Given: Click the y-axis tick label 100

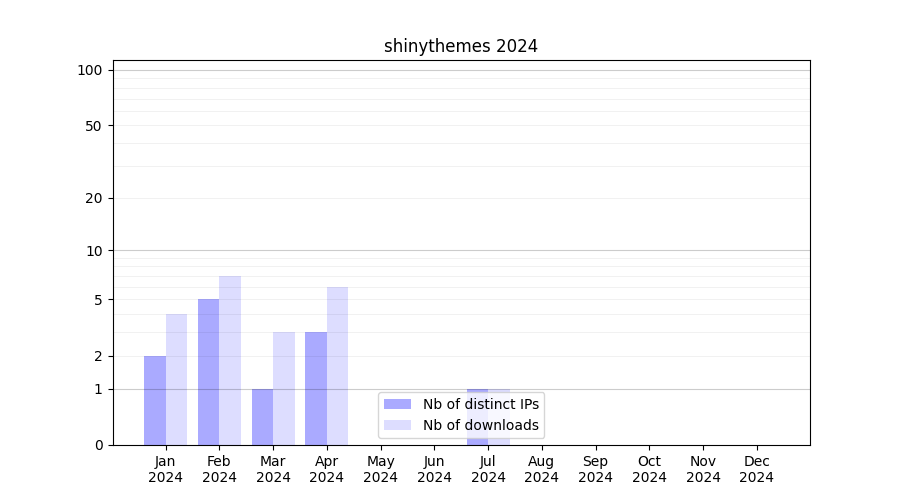Looking at the screenshot, I should 90,70.
